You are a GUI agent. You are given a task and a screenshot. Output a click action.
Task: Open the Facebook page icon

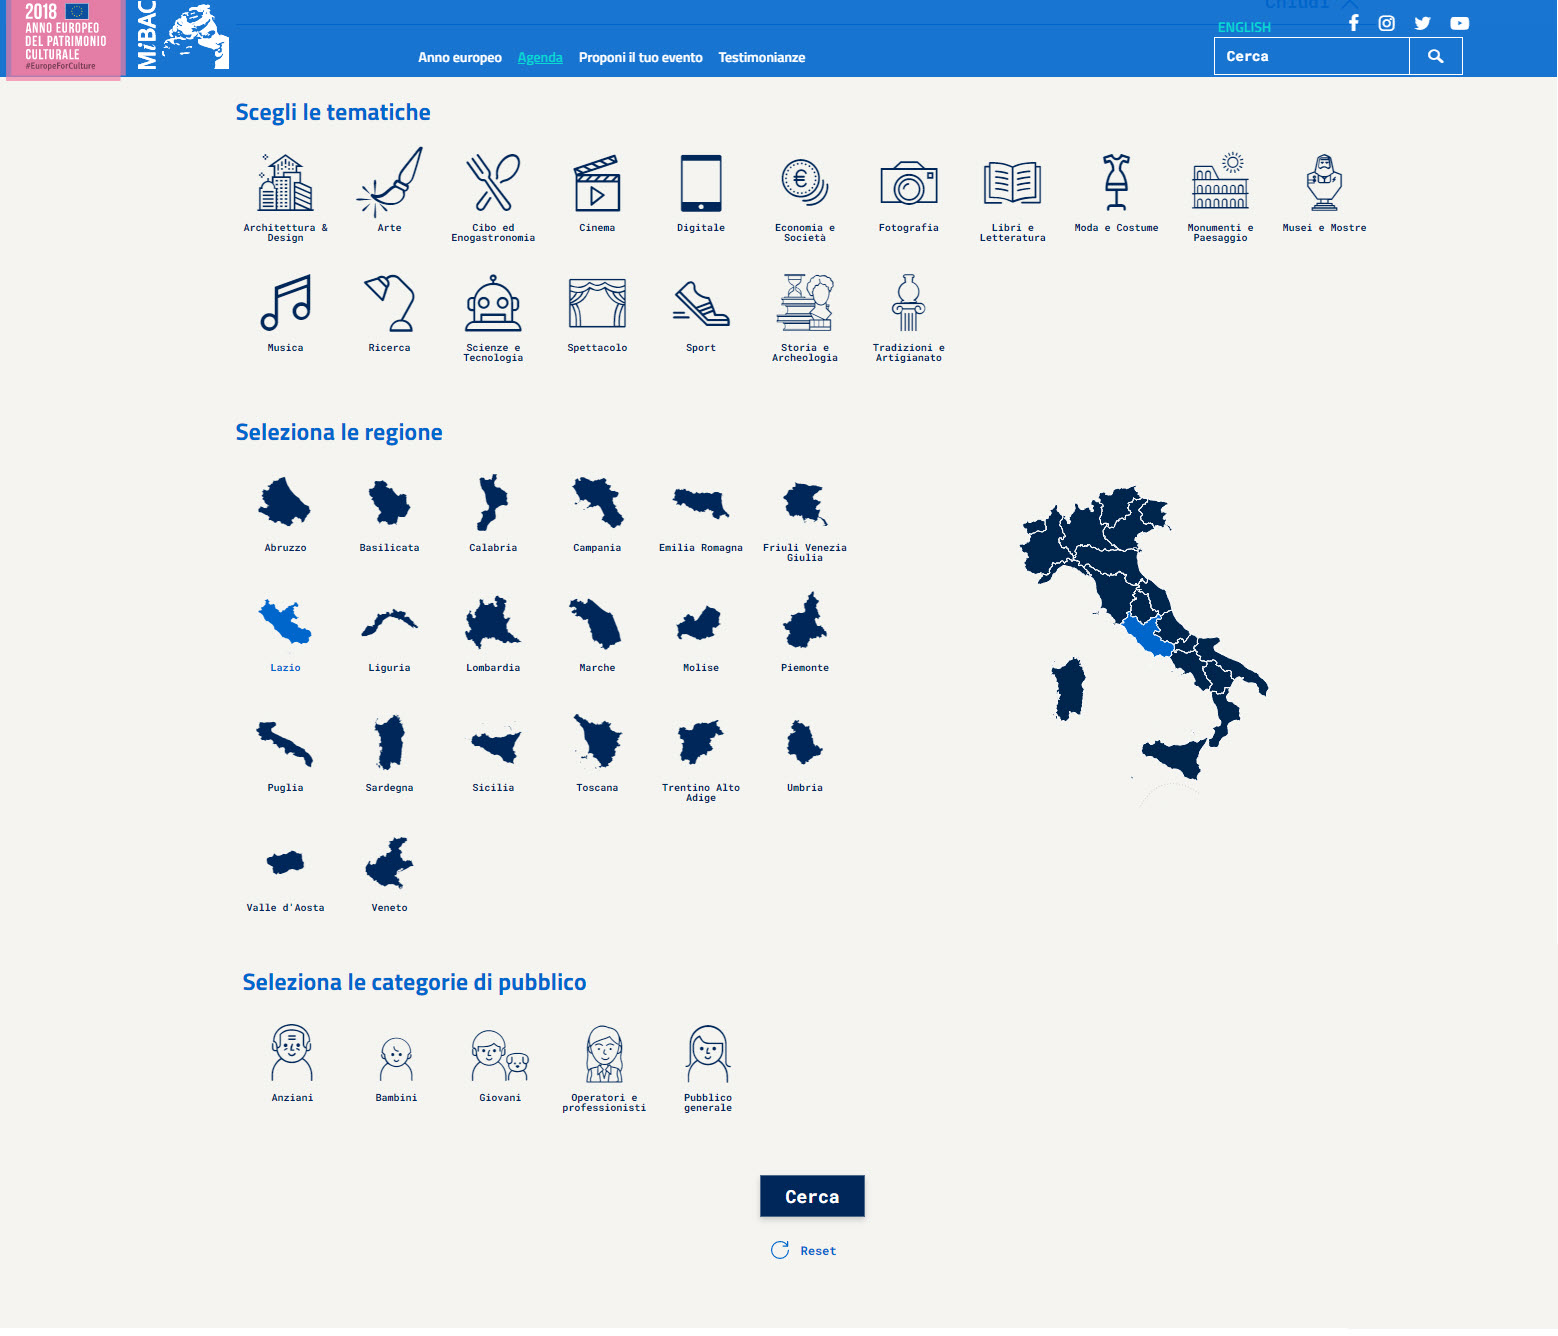click(1353, 23)
